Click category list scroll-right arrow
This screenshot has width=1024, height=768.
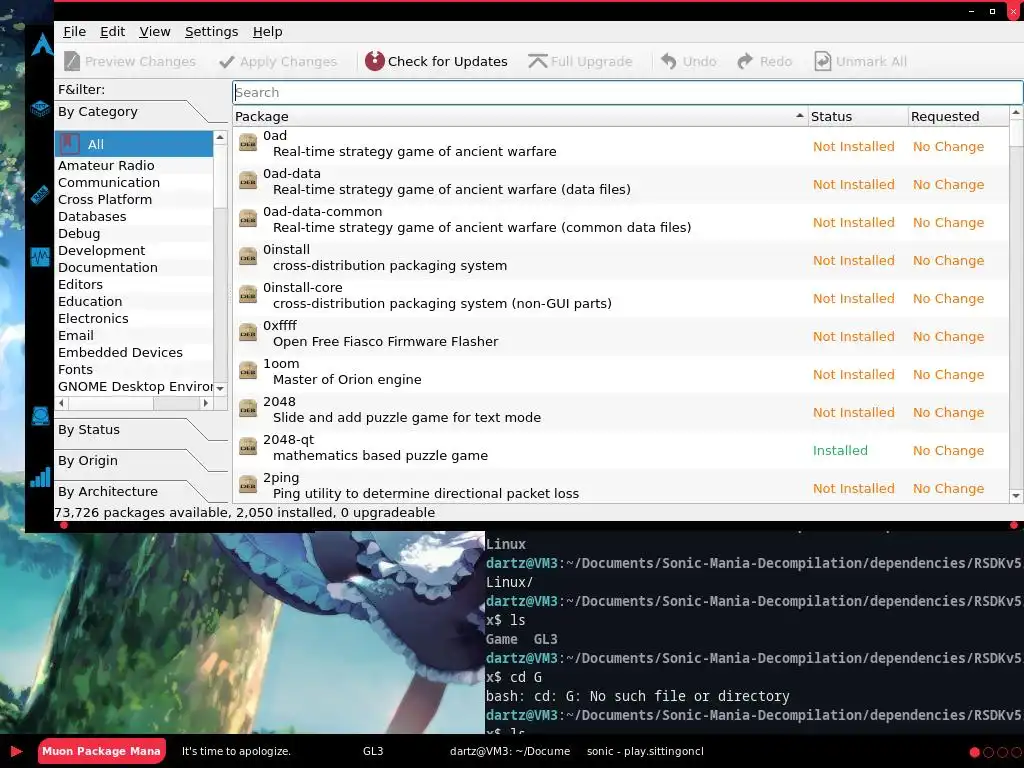[x=206, y=403]
